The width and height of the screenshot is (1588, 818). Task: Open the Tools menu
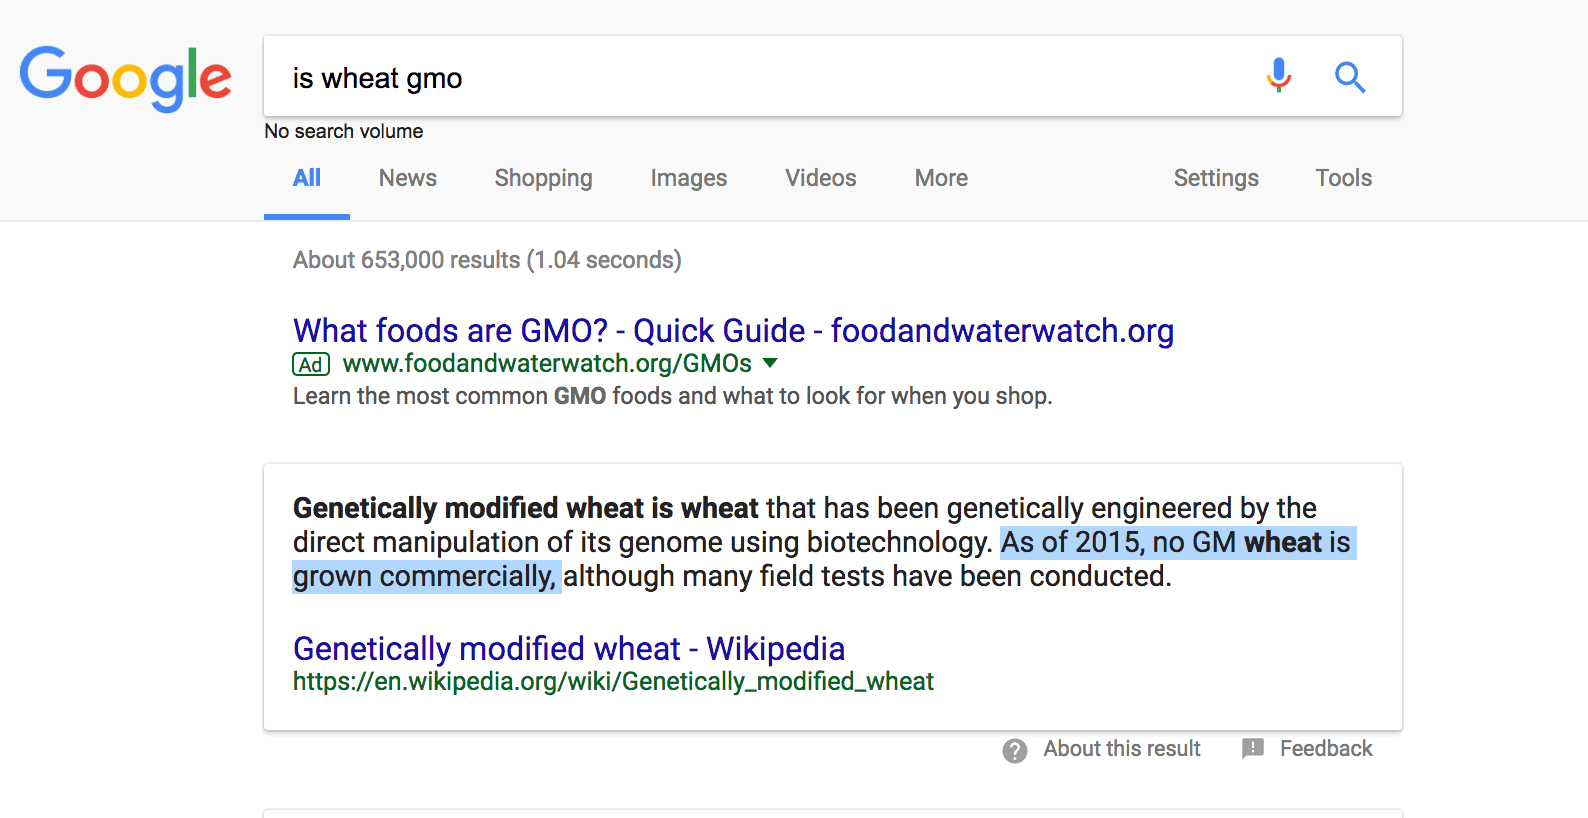[x=1343, y=178]
